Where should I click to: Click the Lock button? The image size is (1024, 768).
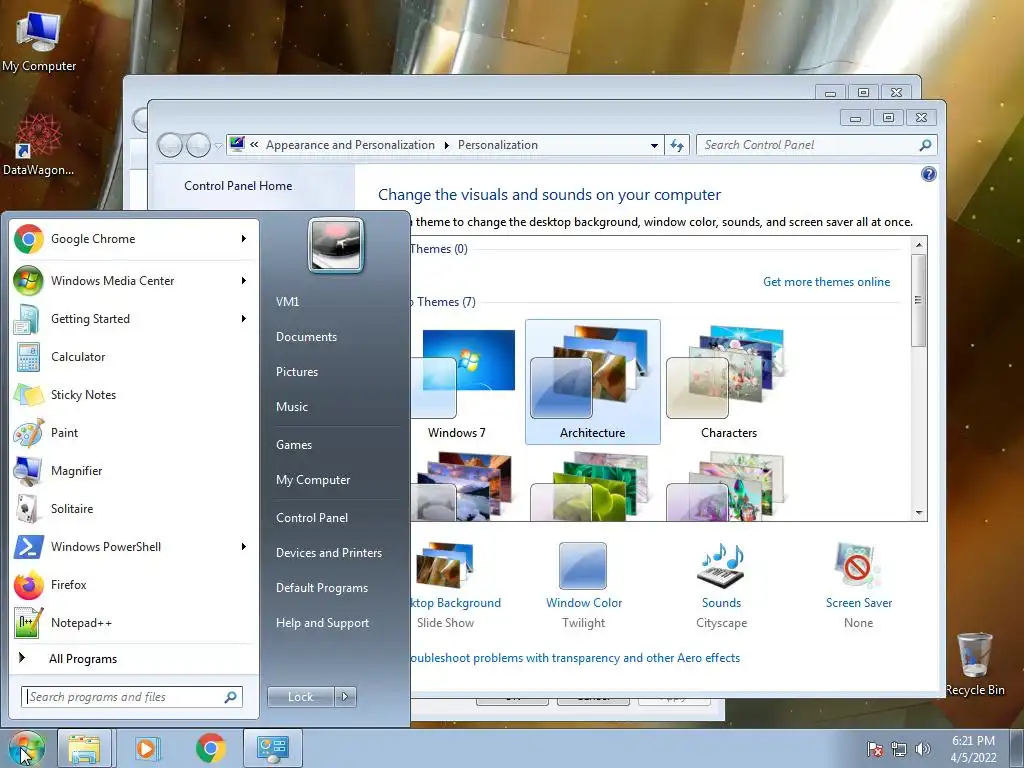coord(300,697)
